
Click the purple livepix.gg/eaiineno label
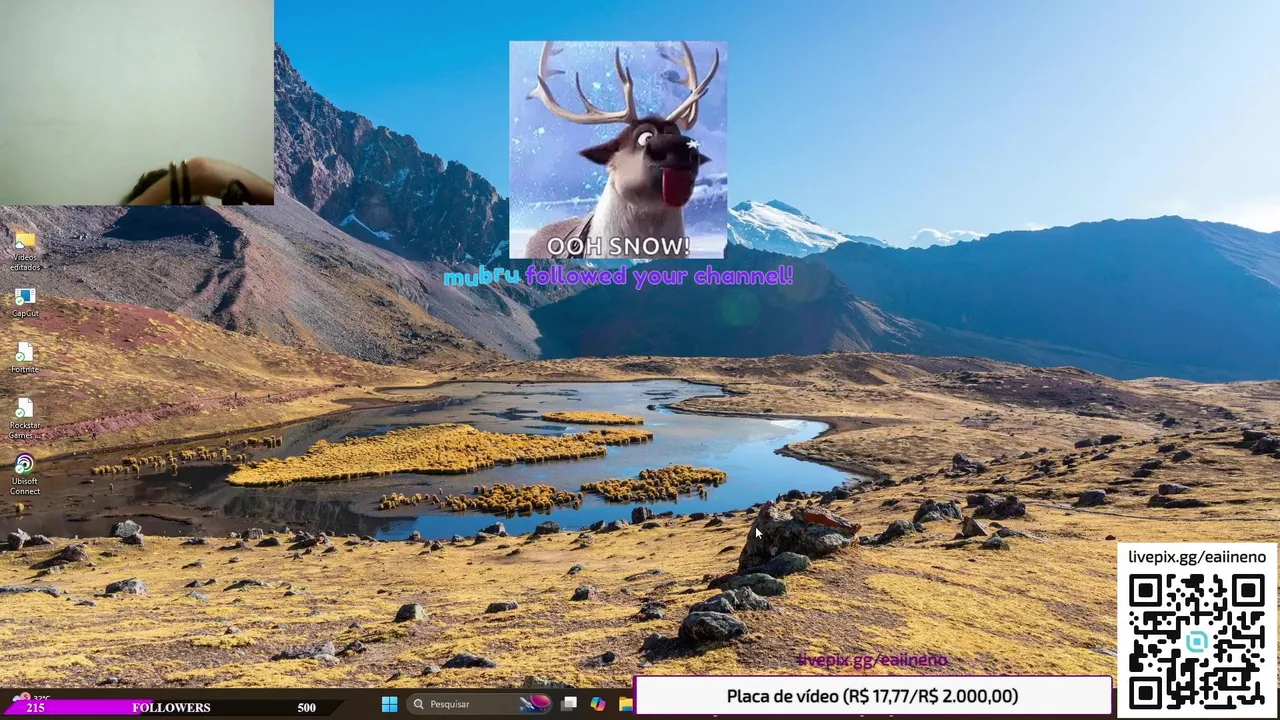tap(872, 660)
